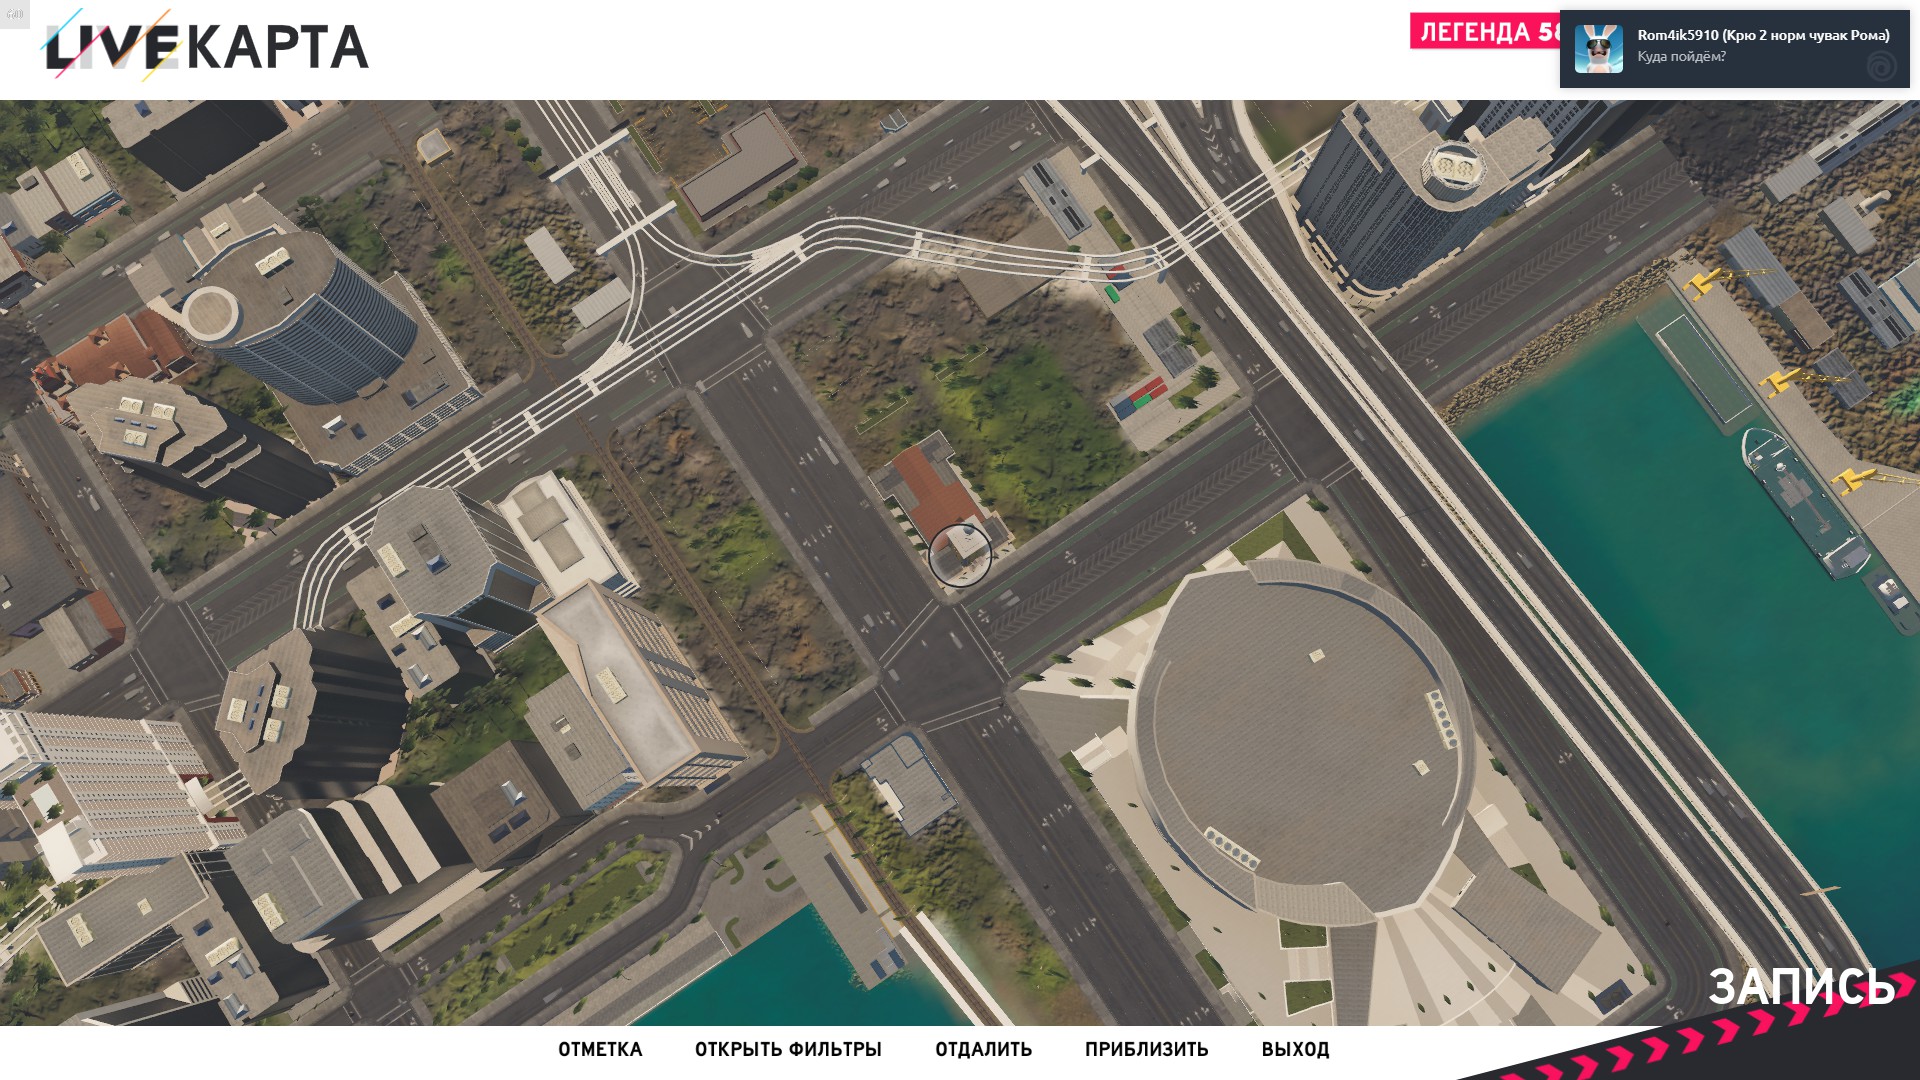Click the ОТМЕТКА button
This screenshot has width=1920, height=1080.
pyautogui.click(x=600, y=1049)
